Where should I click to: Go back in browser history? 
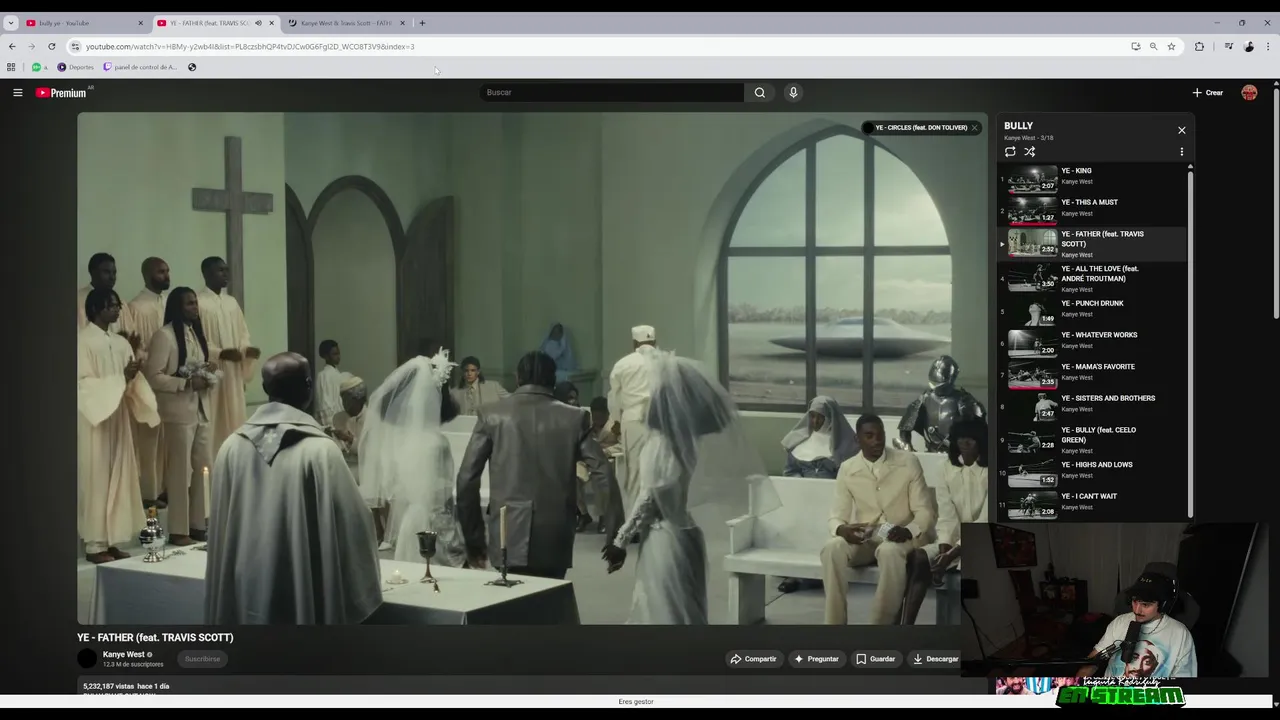(x=12, y=46)
